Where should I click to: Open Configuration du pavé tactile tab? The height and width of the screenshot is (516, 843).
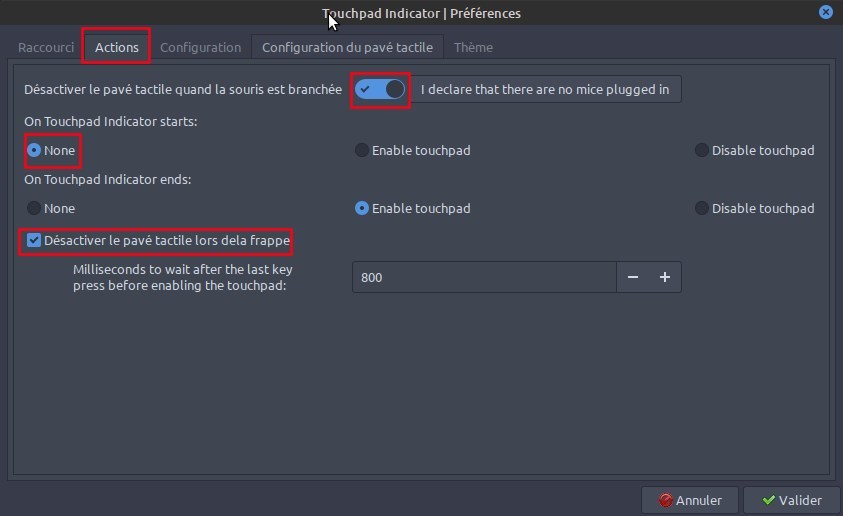pos(347,47)
